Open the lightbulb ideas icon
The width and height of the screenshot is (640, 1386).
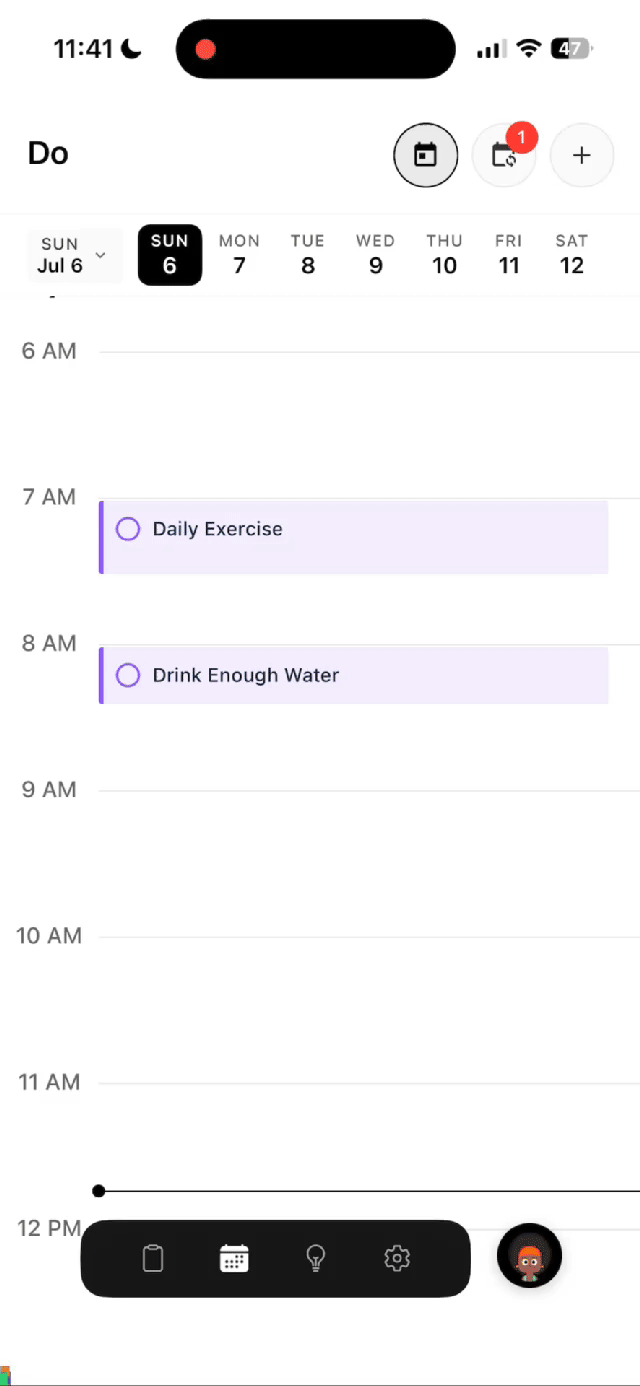tap(316, 1258)
